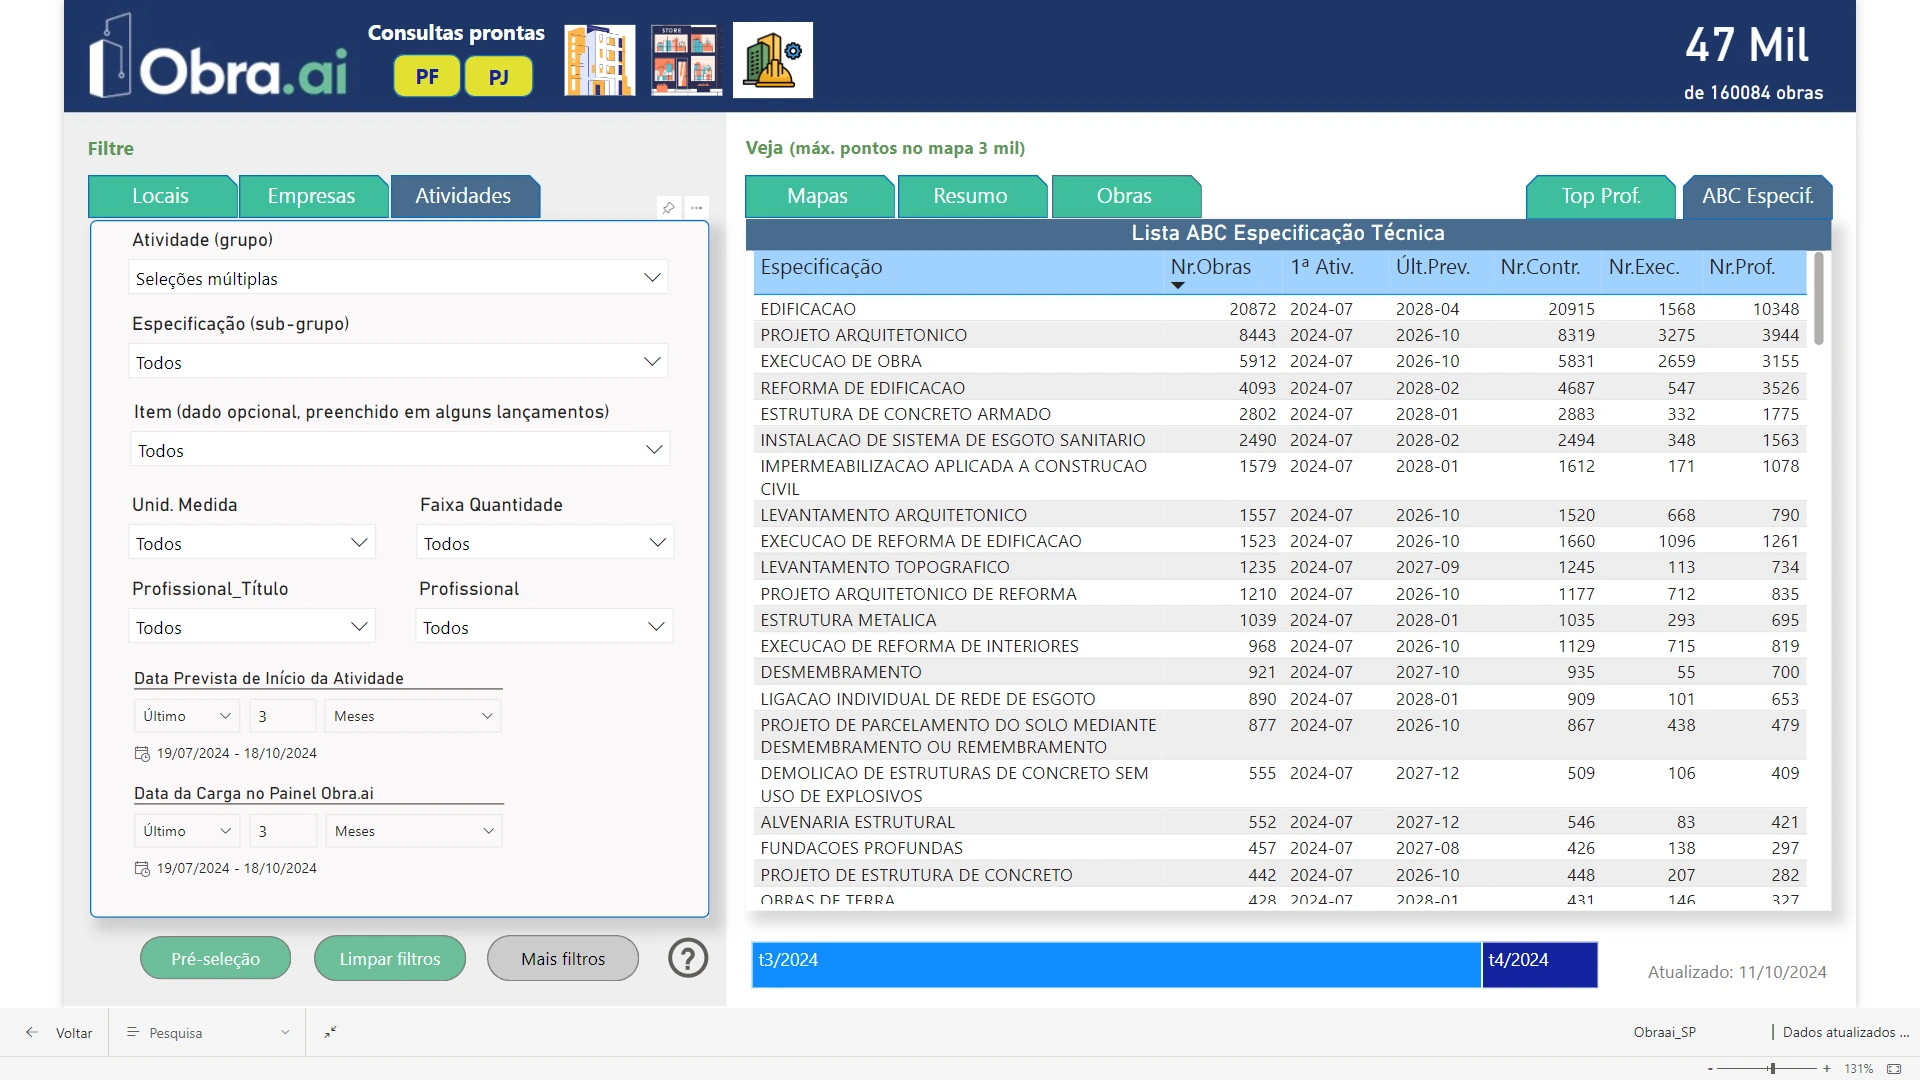Open PJ consultas prontas filter
This screenshot has height=1080, width=1920.
click(498, 75)
